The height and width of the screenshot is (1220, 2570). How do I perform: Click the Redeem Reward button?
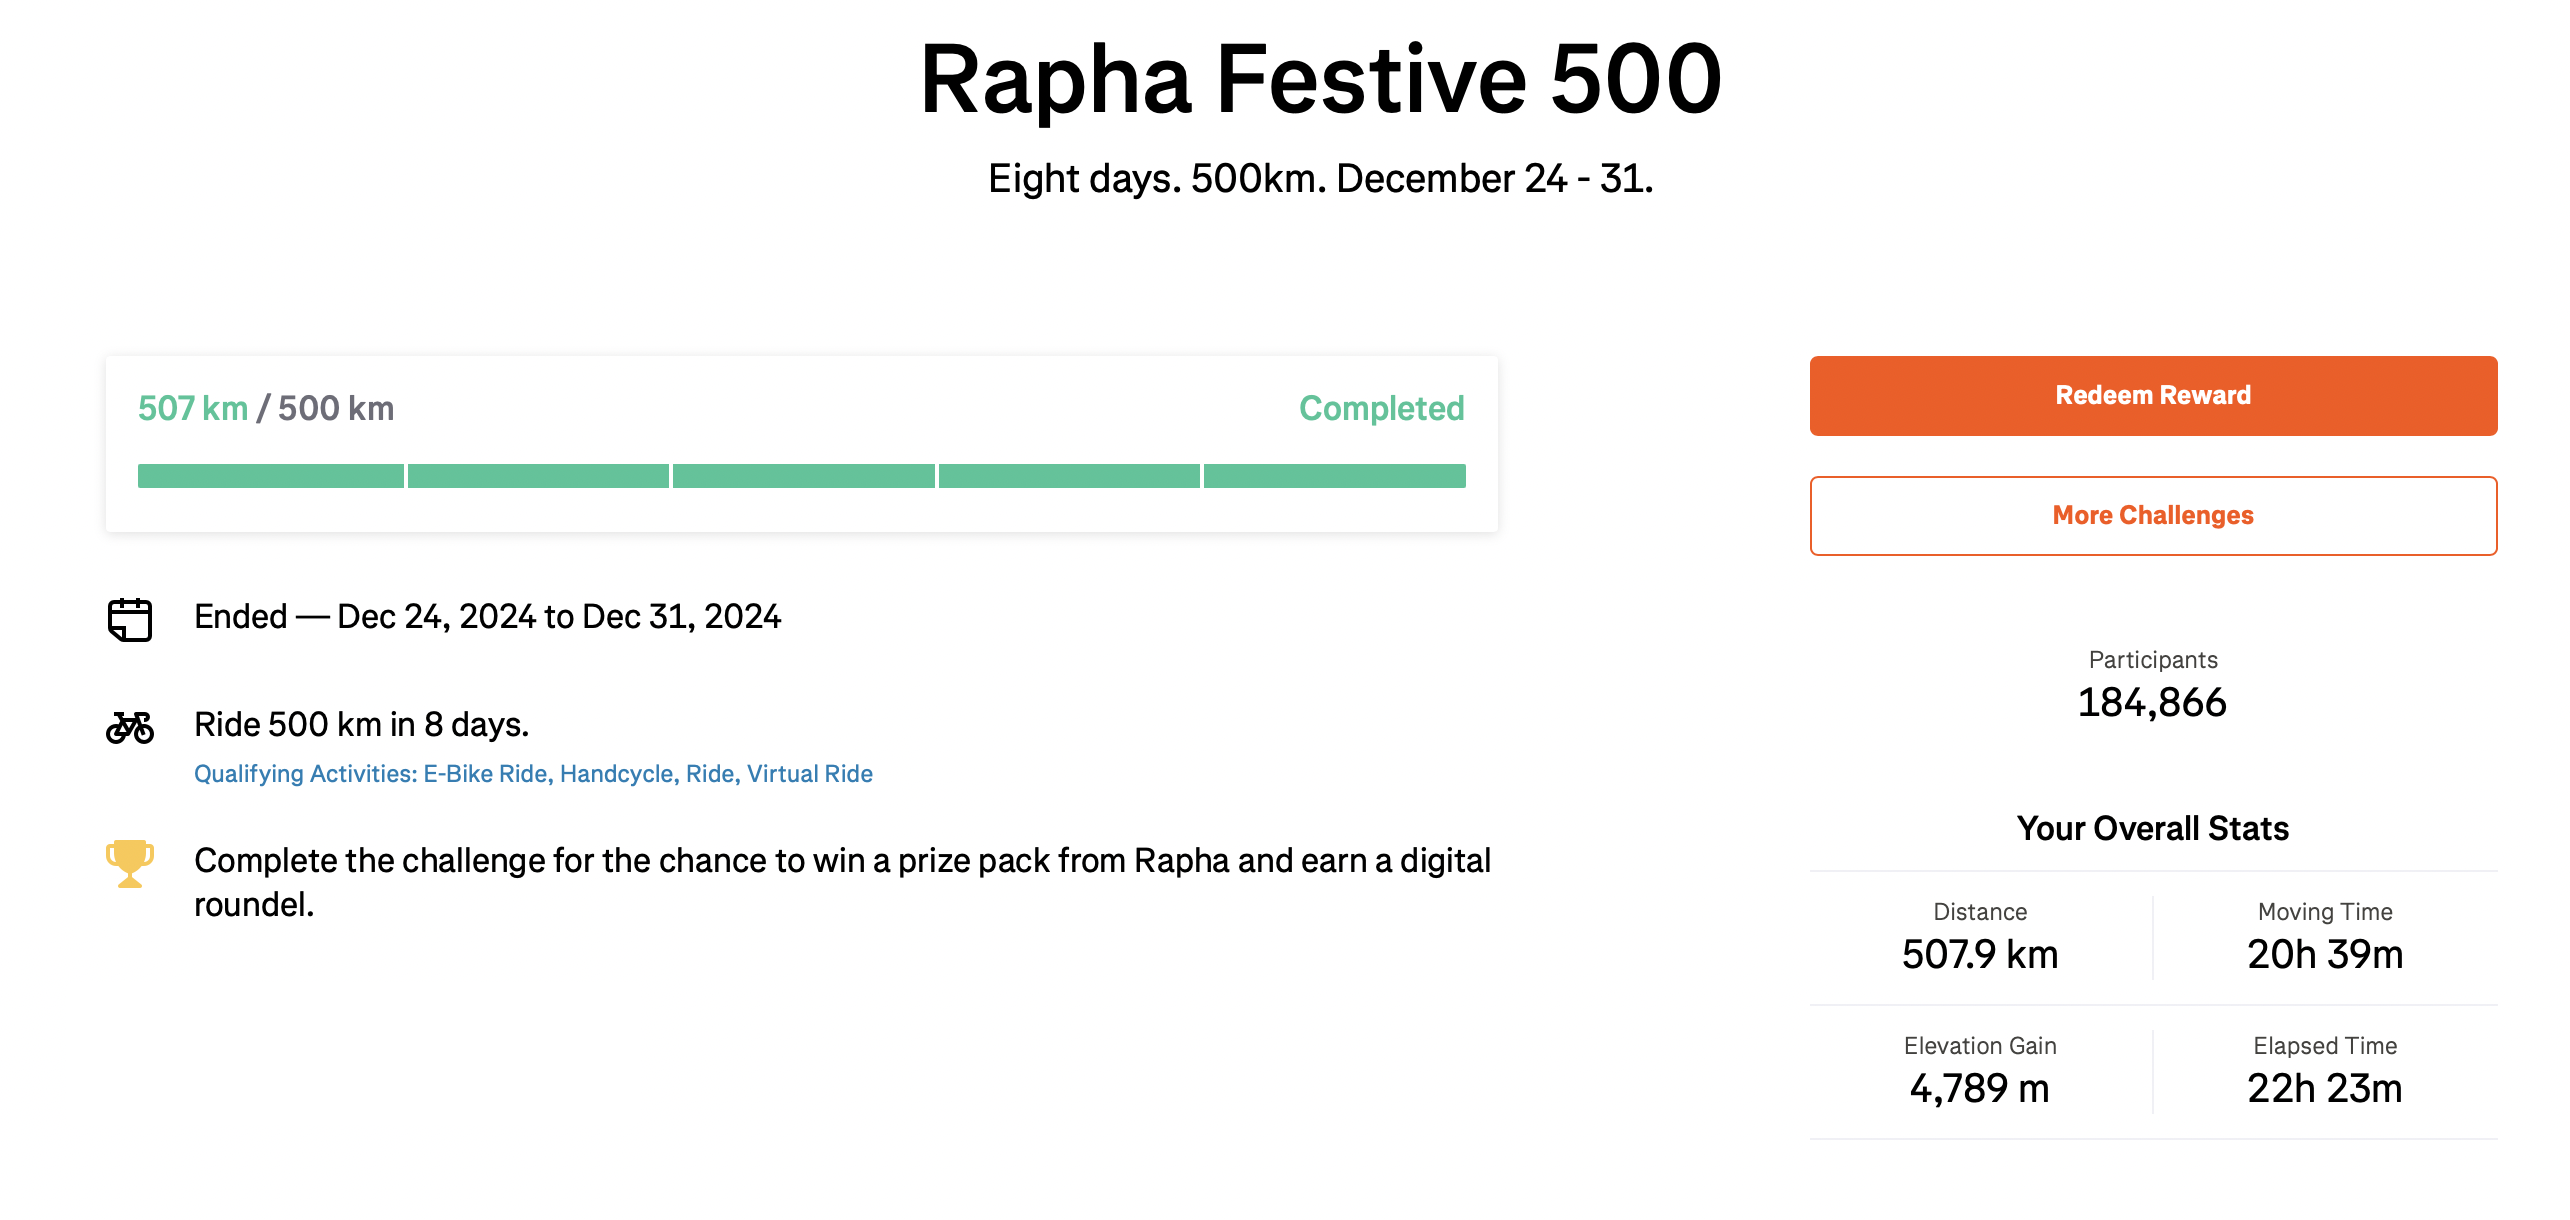coord(2153,395)
